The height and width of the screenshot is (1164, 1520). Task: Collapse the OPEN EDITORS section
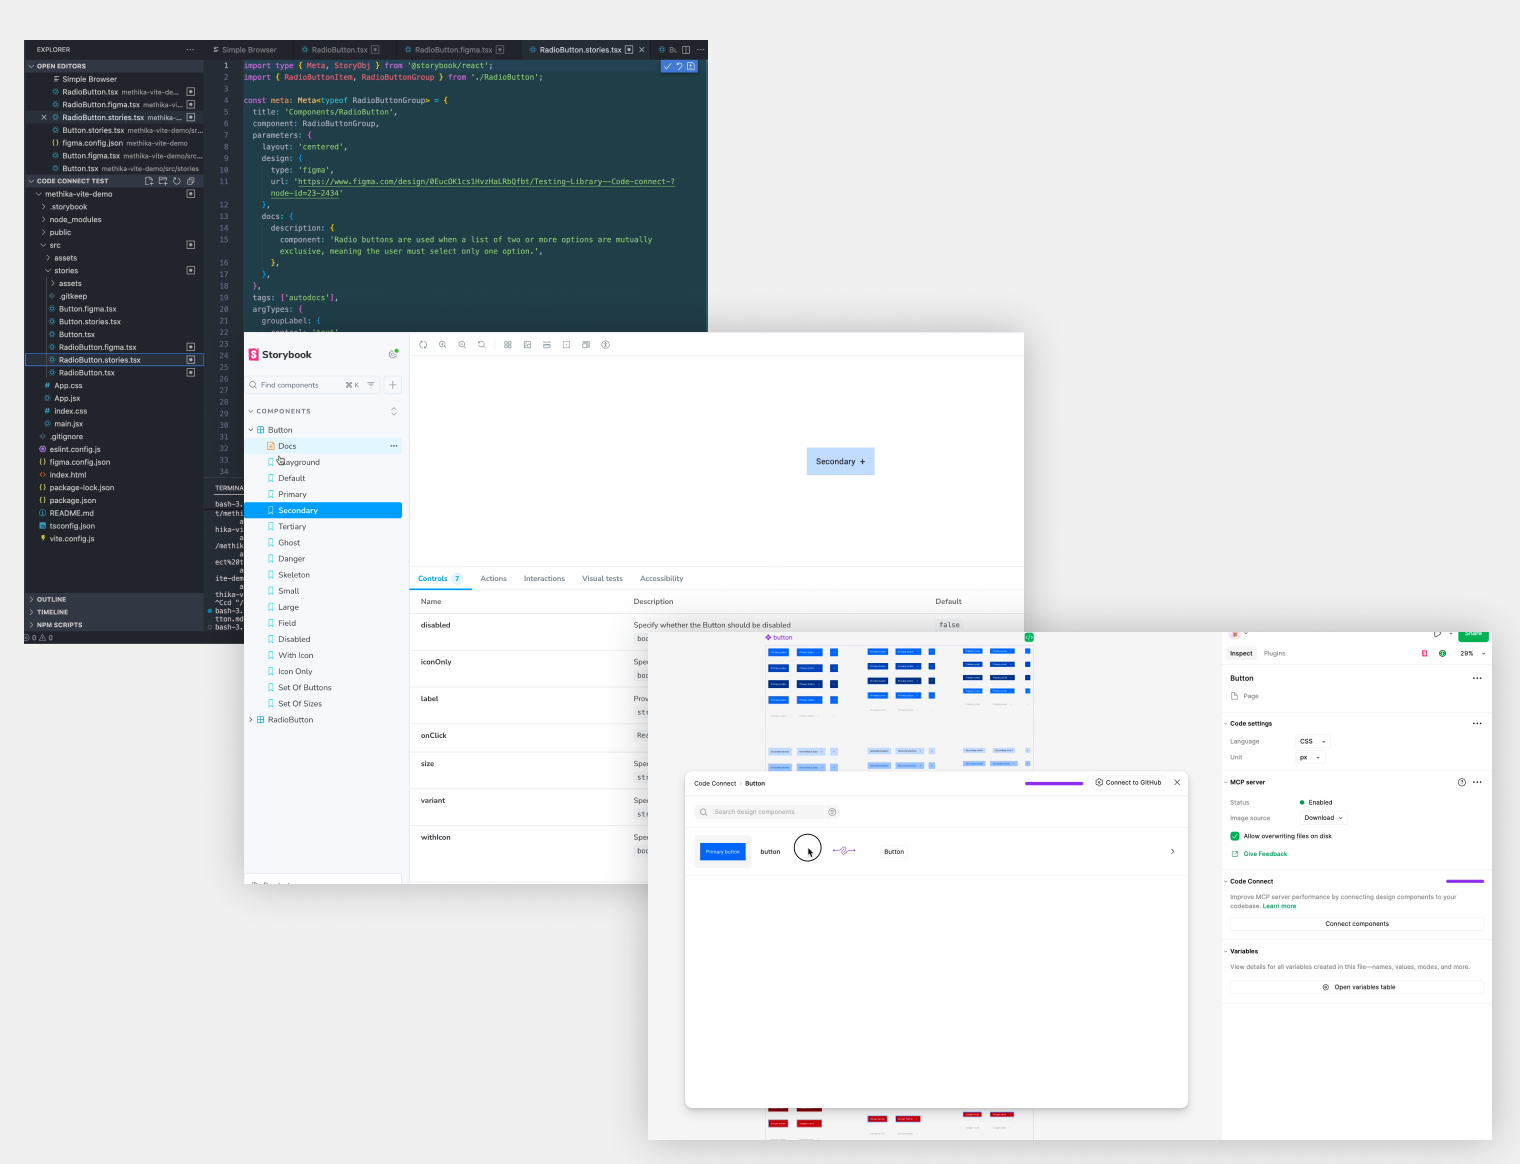[x=32, y=66]
